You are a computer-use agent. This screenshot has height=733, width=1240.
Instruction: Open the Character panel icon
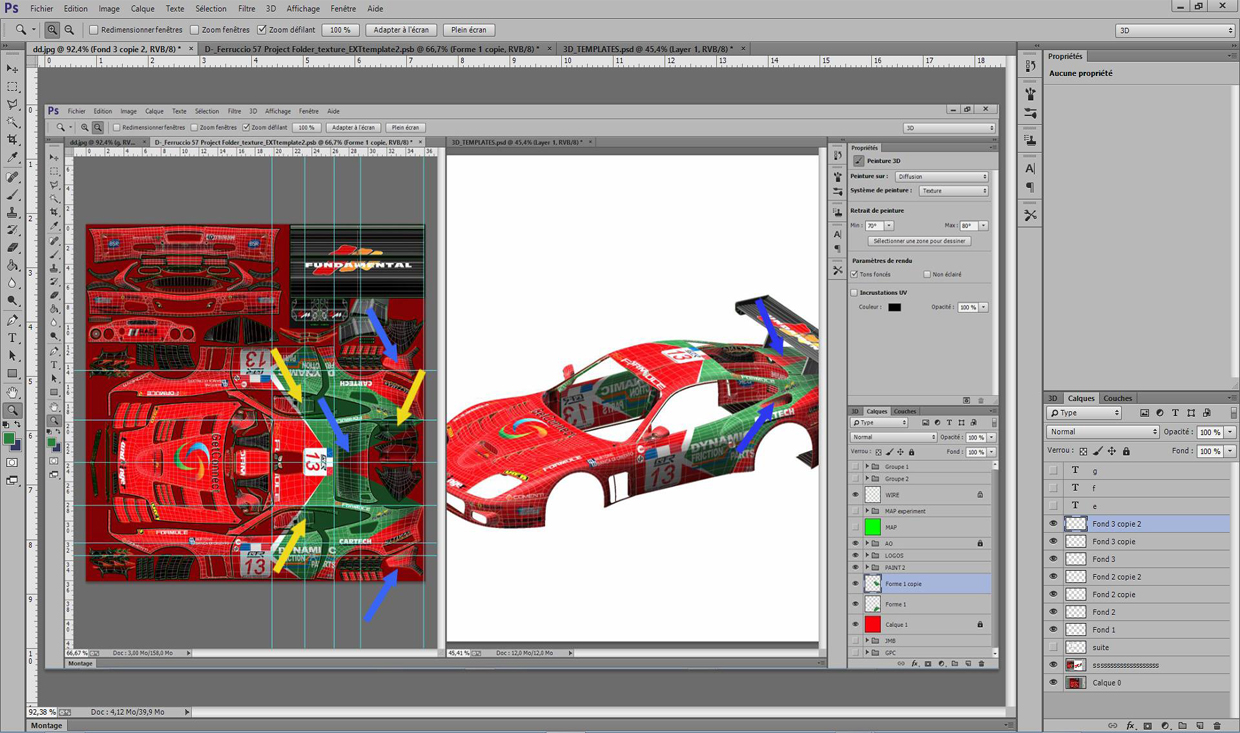coord(1030,169)
